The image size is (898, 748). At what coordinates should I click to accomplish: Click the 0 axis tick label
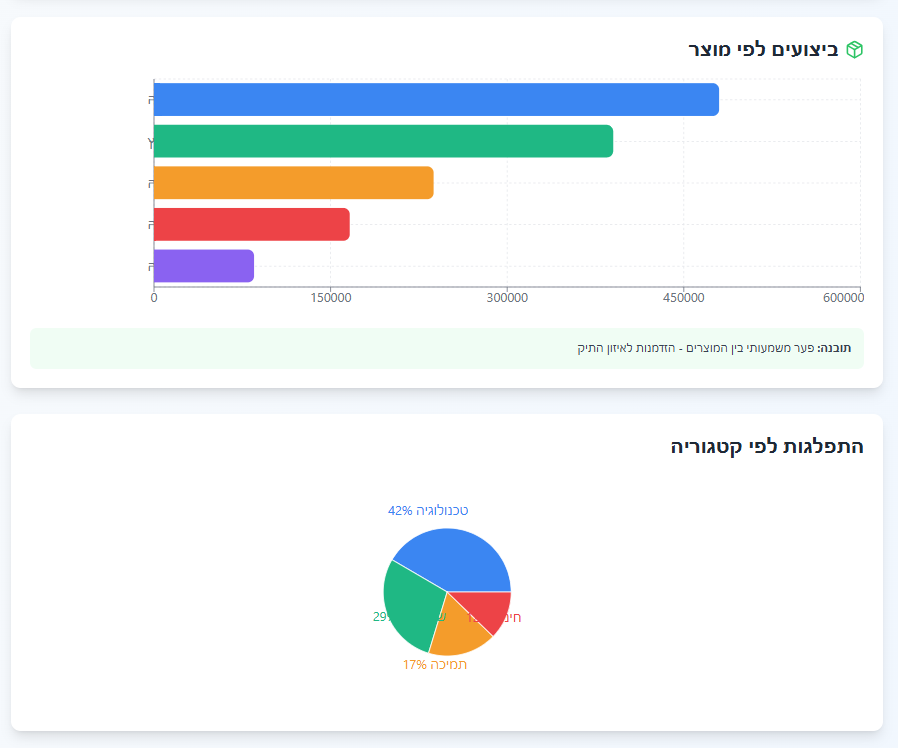tap(154, 298)
